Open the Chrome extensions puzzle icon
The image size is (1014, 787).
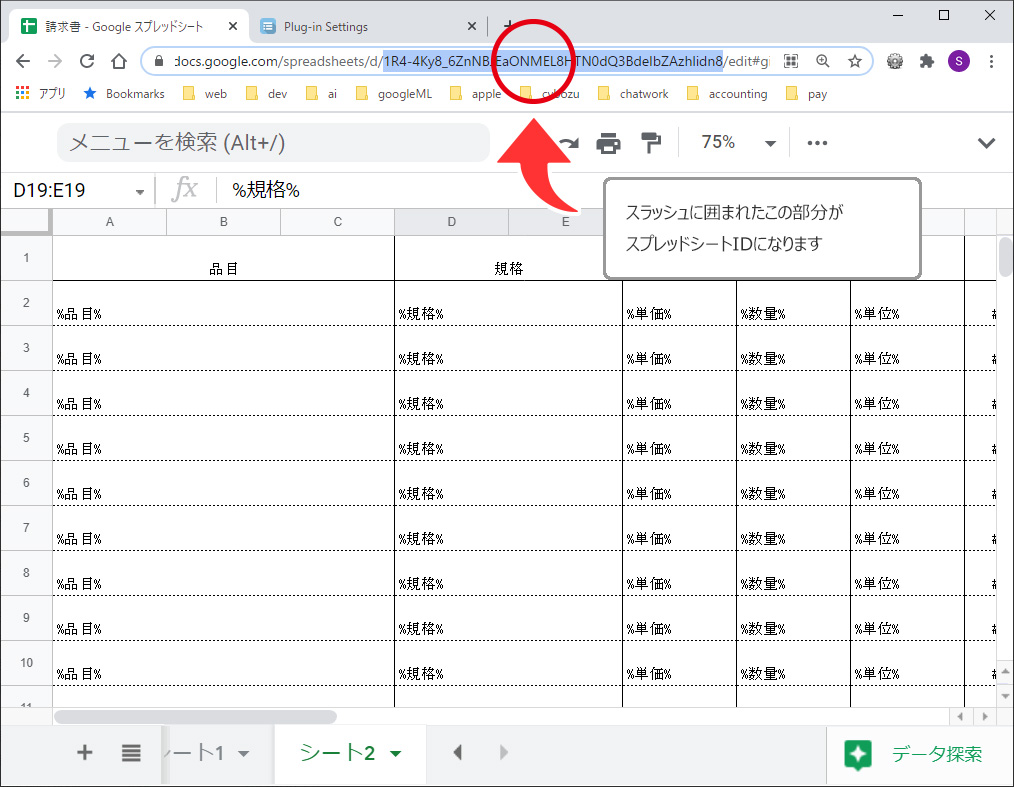pos(927,61)
